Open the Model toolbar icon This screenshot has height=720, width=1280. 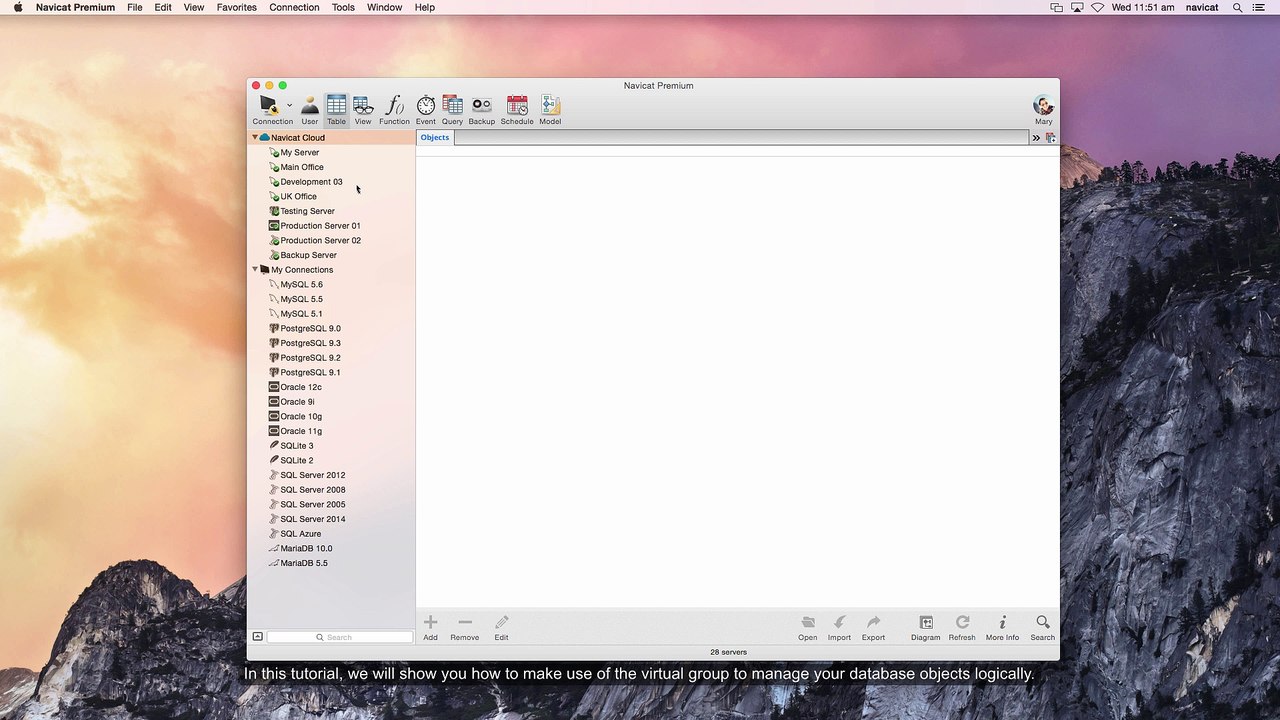(550, 109)
